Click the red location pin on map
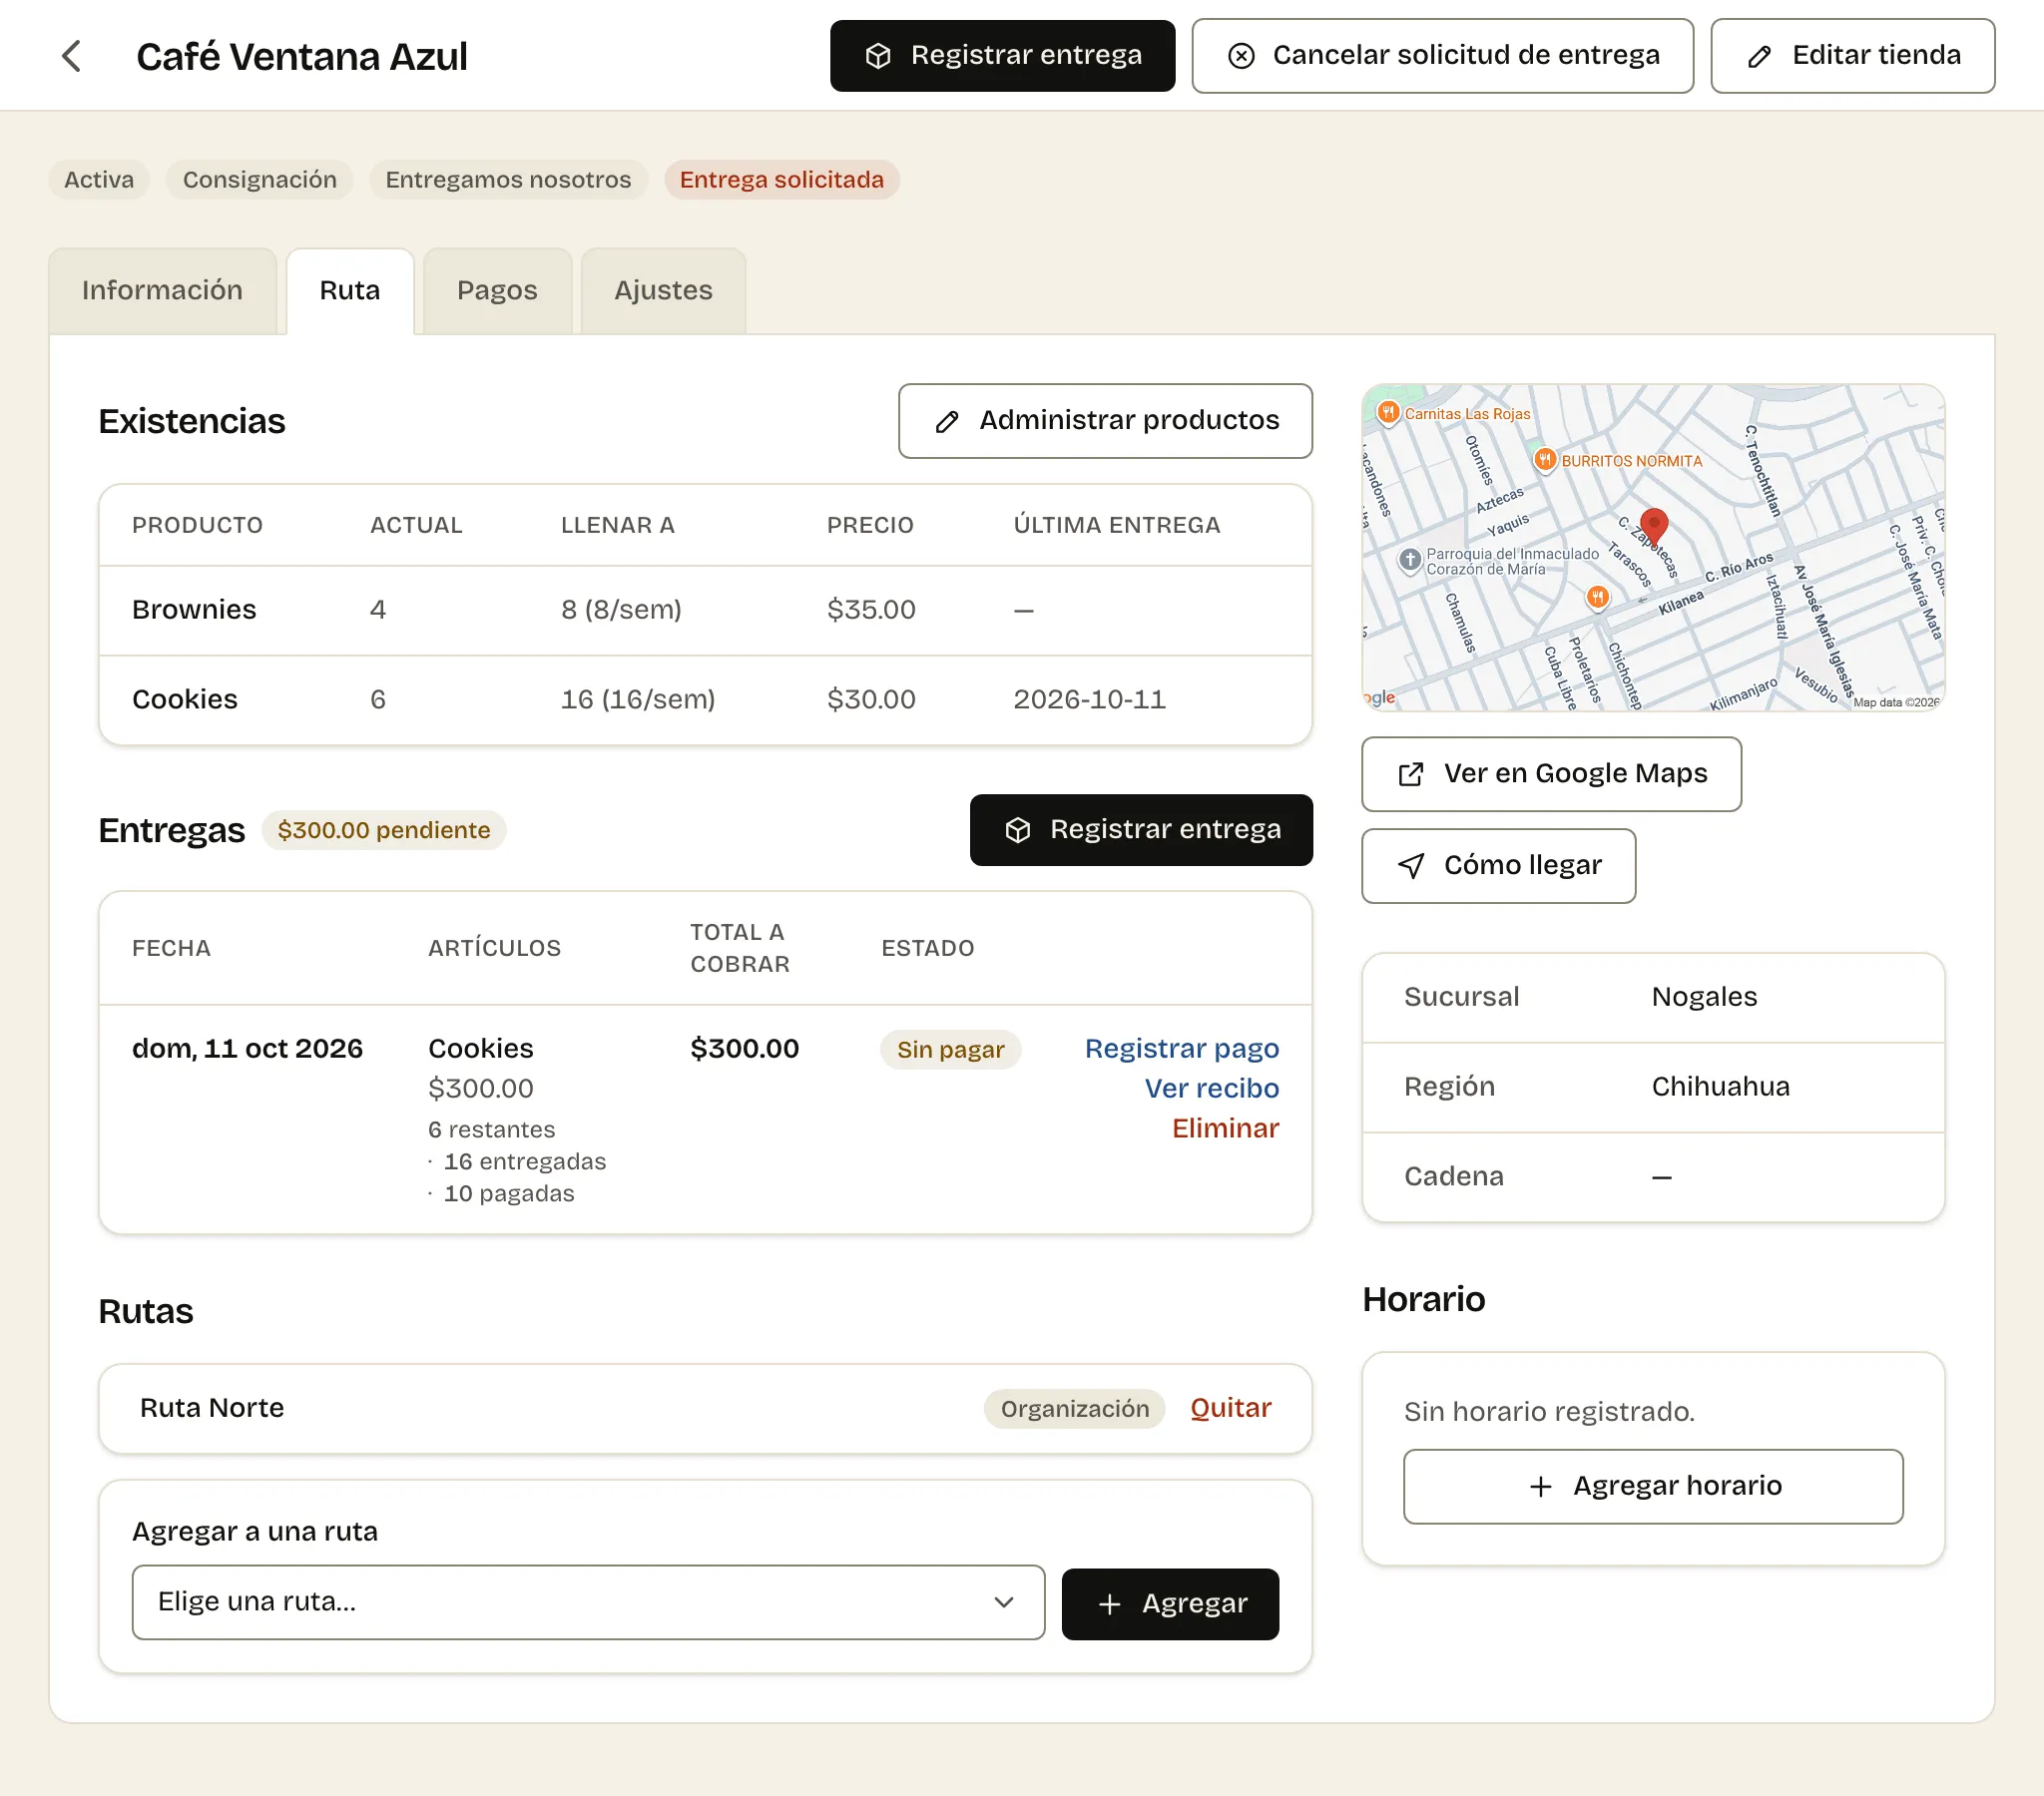2044x1796 pixels. pyautogui.click(x=1654, y=526)
